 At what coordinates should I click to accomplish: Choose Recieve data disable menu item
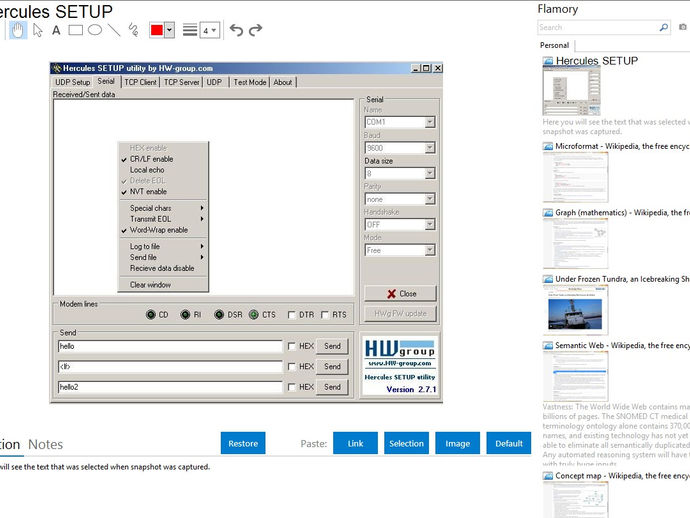pyautogui.click(x=163, y=268)
